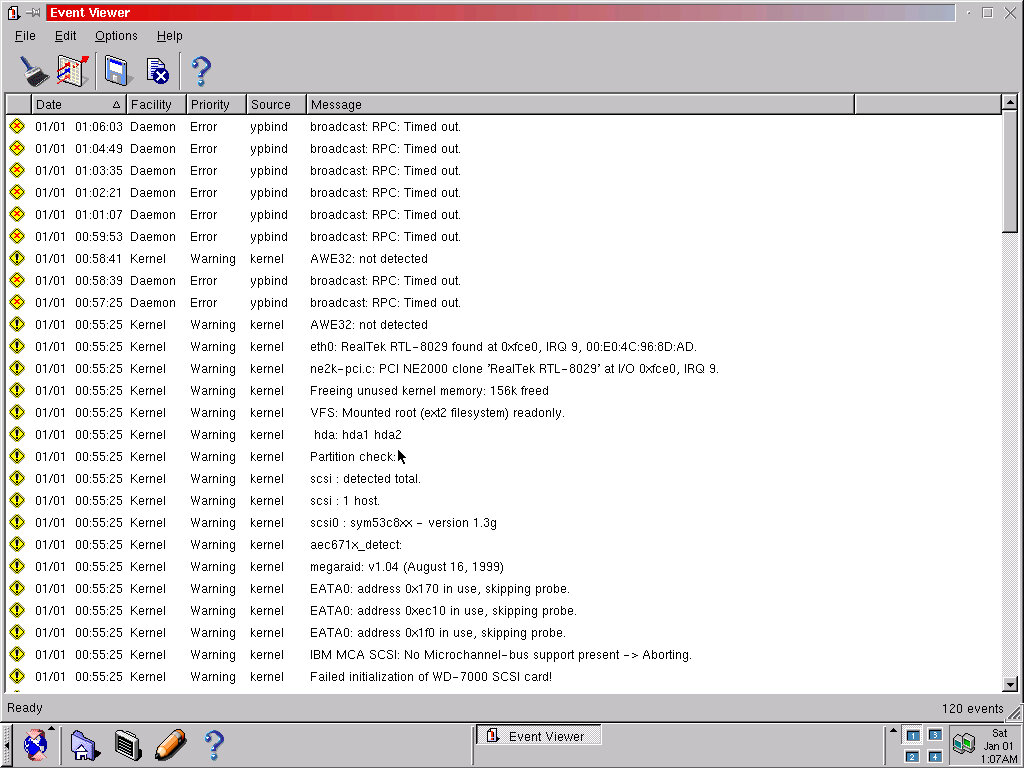Click the globe application launcher in taskbar
1024x768 pixels.
pyautogui.click(x=36, y=744)
